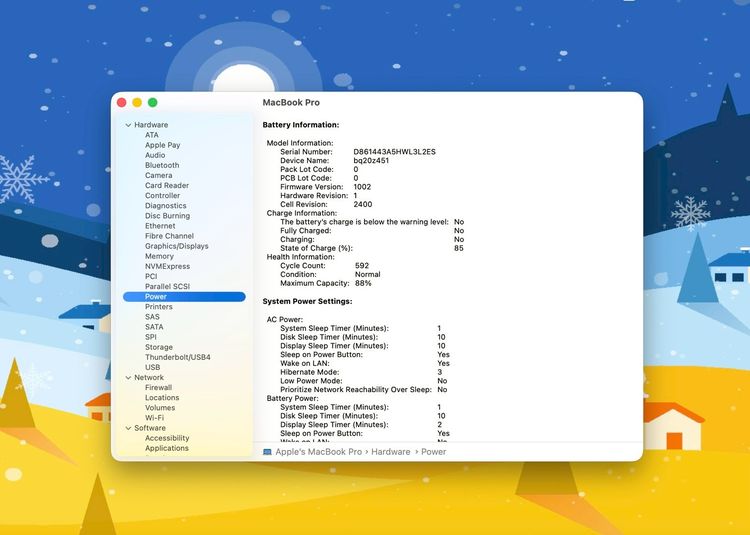Click Power in the bottom path bar
750x535 pixels.
433,452
